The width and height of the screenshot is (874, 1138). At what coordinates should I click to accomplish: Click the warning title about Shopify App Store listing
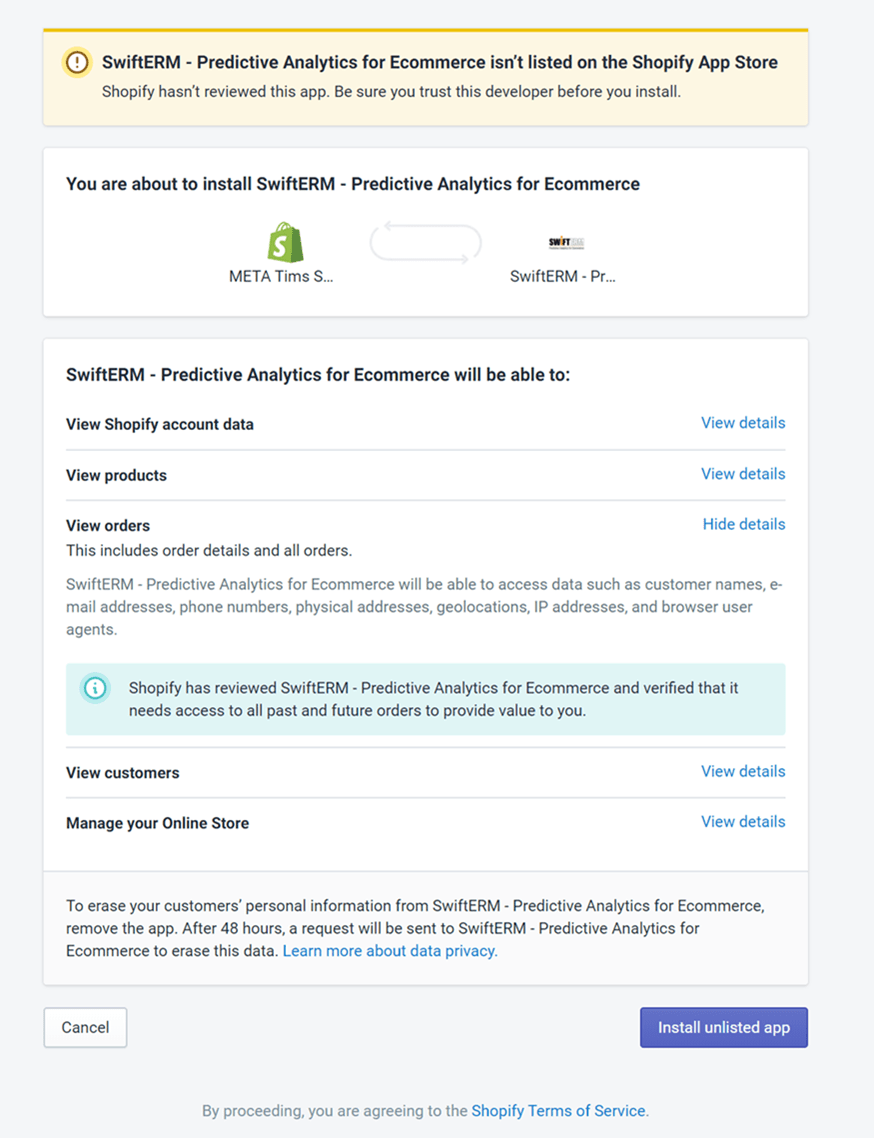tap(440, 62)
